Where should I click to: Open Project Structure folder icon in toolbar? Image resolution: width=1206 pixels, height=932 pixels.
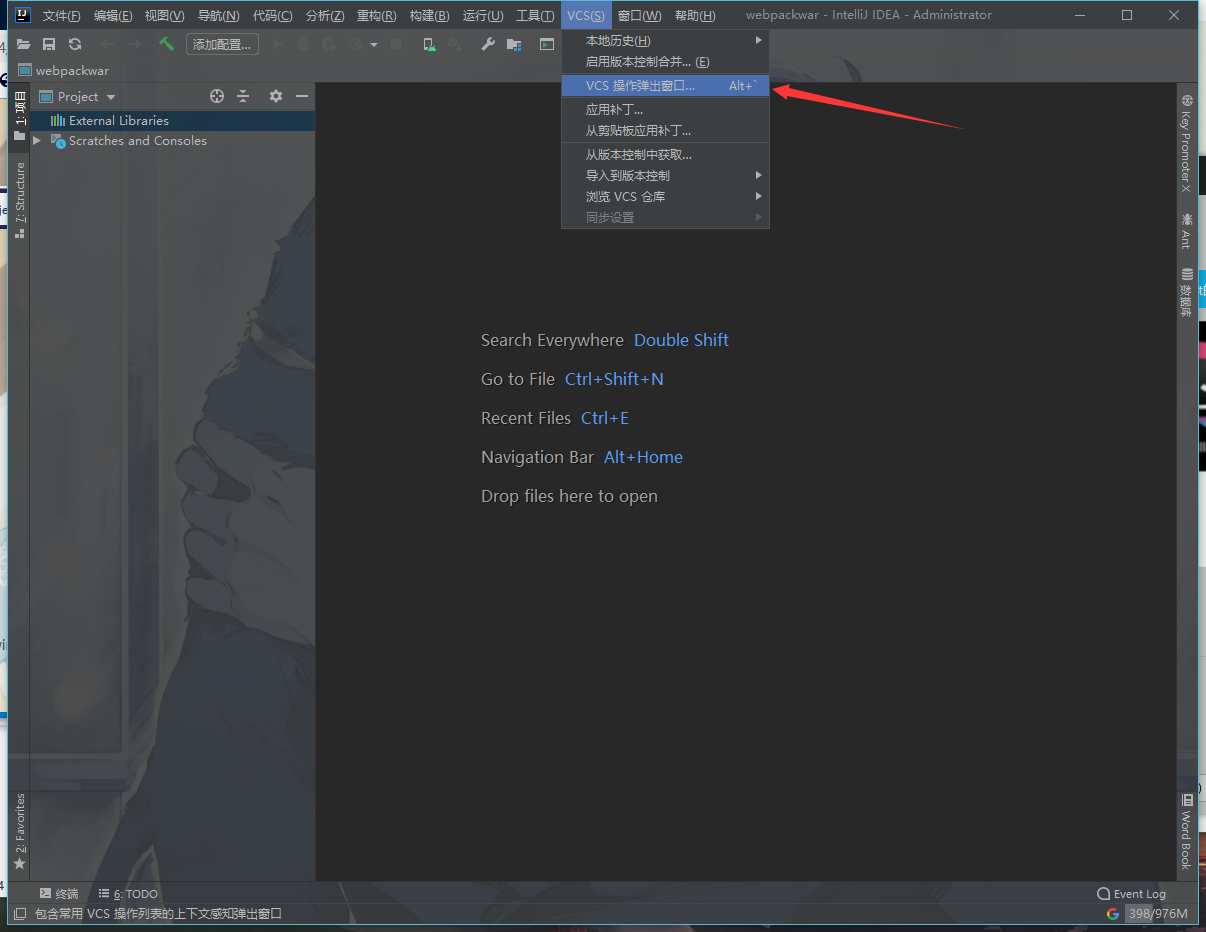point(514,44)
